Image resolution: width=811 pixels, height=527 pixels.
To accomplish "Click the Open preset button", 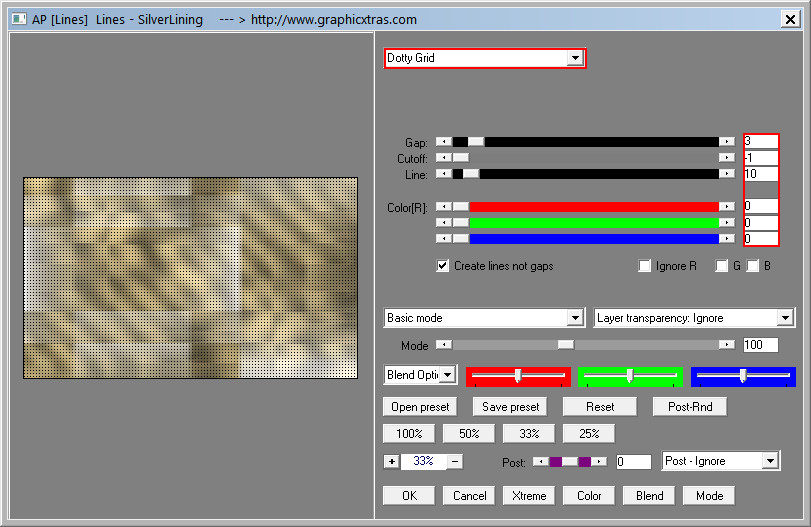I will coord(419,407).
